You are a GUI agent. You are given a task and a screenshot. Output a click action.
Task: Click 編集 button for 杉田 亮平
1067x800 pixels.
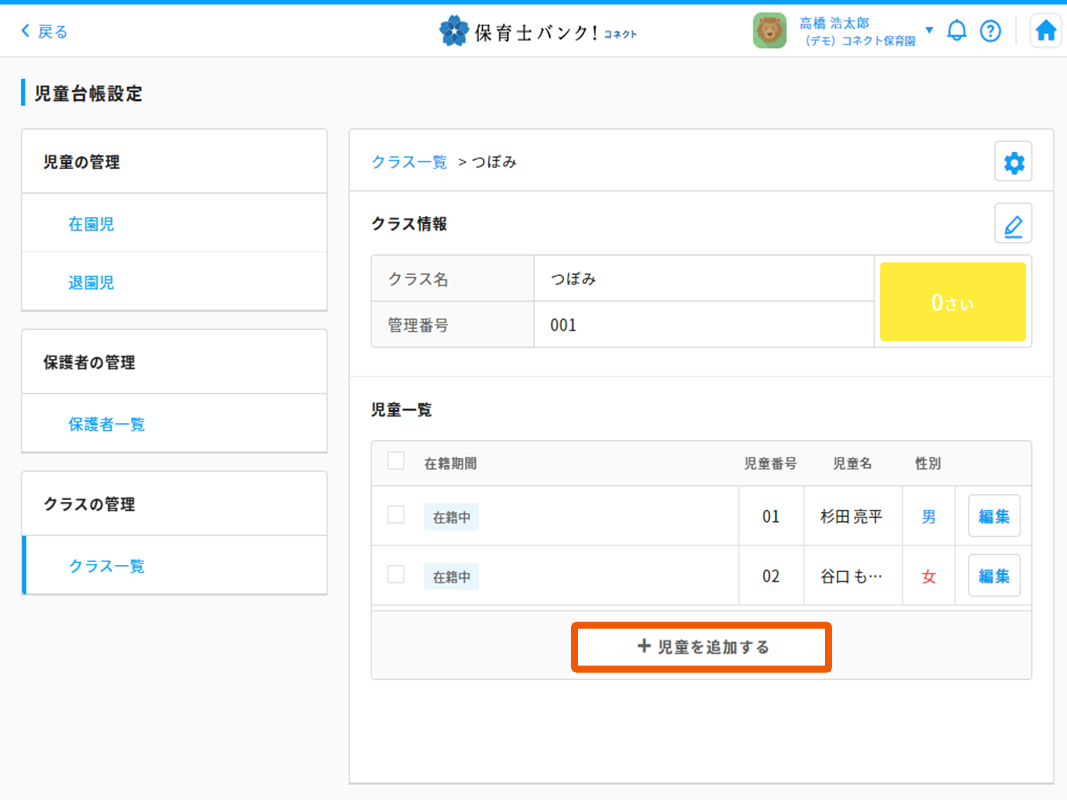(x=993, y=516)
